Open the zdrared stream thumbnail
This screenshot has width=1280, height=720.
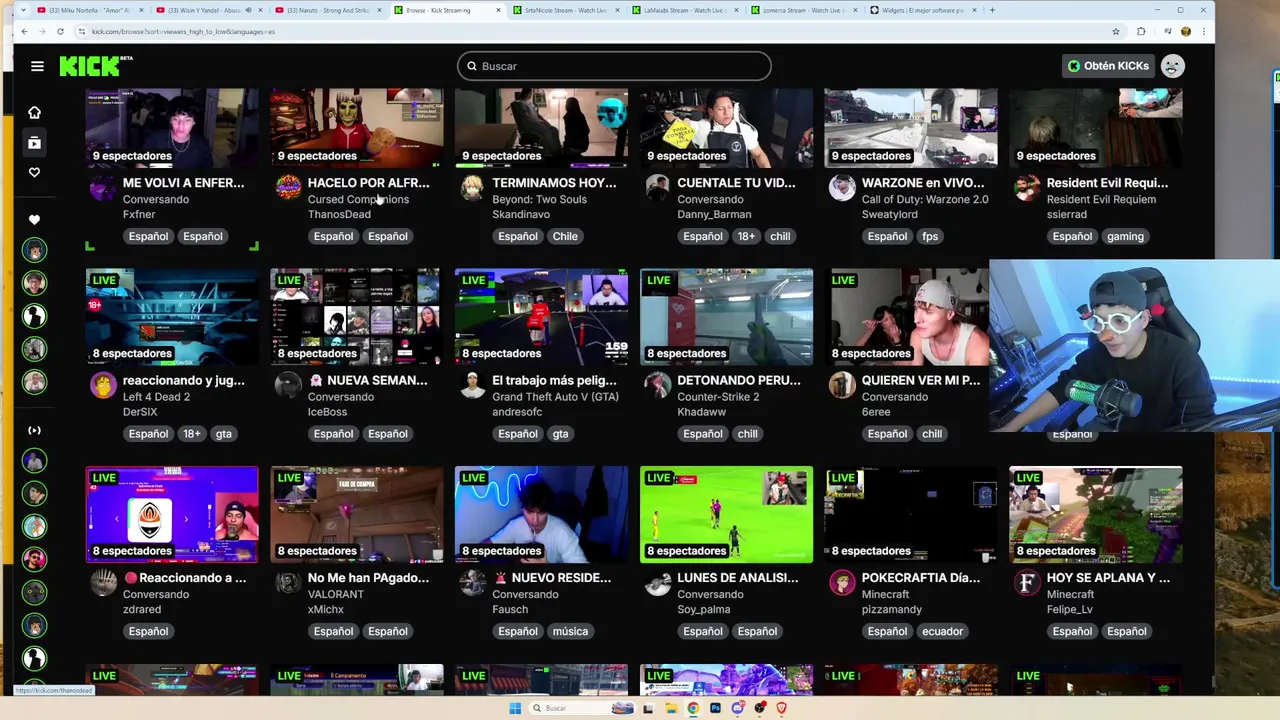pos(172,514)
